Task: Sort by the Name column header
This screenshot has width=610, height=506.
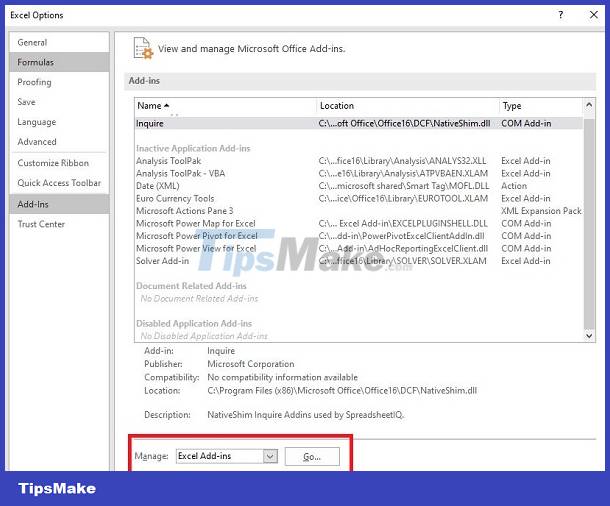Action: 225,106
